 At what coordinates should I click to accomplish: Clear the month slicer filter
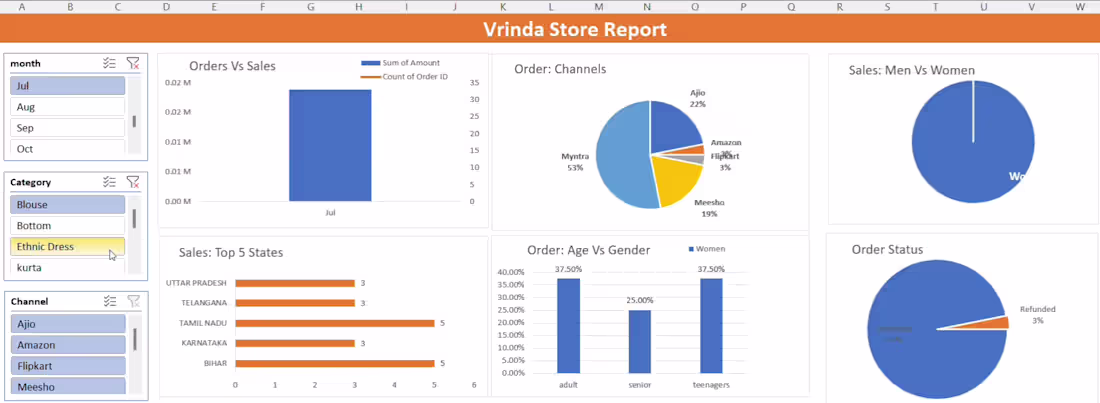click(x=133, y=63)
